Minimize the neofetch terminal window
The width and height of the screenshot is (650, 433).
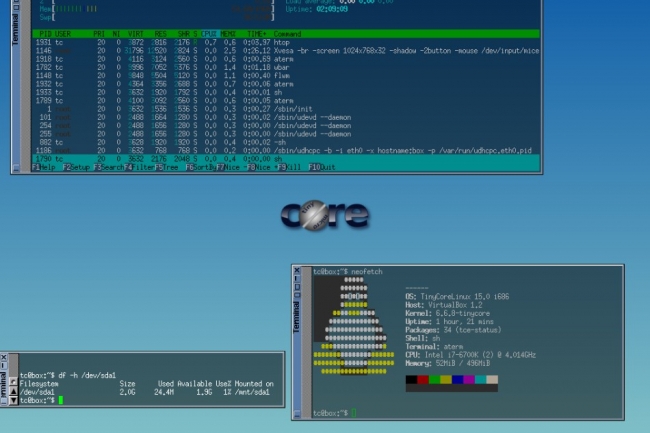tap(297, 278)
